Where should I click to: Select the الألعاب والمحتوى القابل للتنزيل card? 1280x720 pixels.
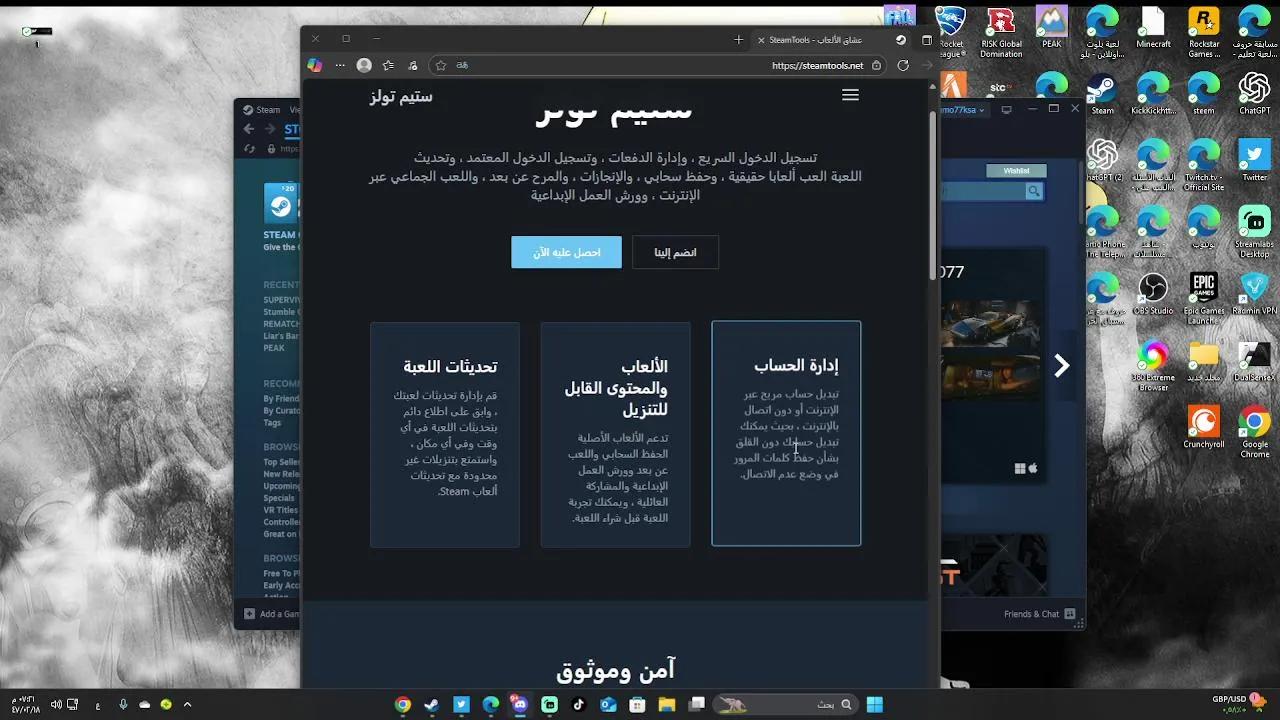click(x=615, y=434)
